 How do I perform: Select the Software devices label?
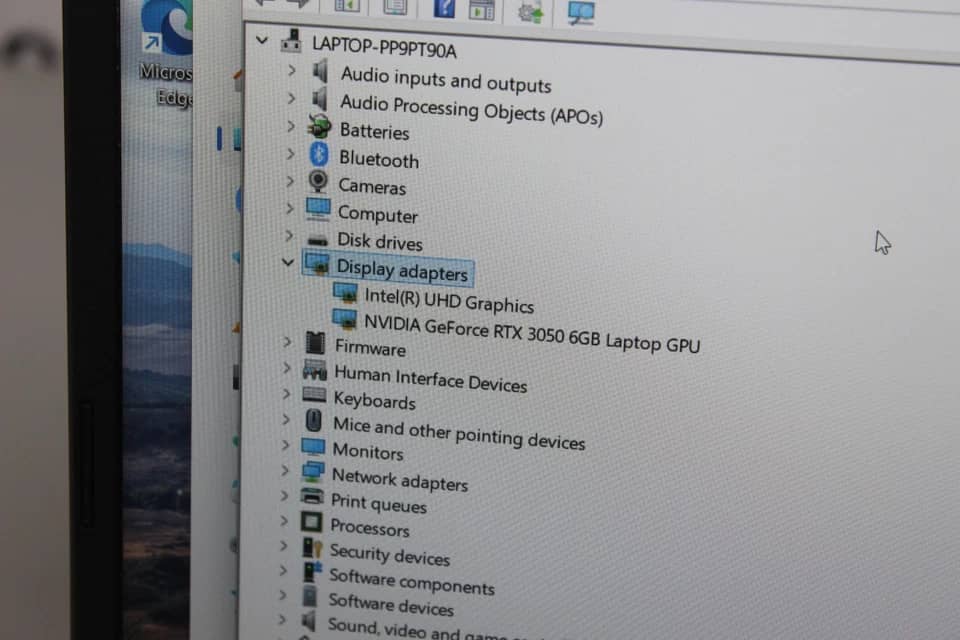[x=391, y=604]
